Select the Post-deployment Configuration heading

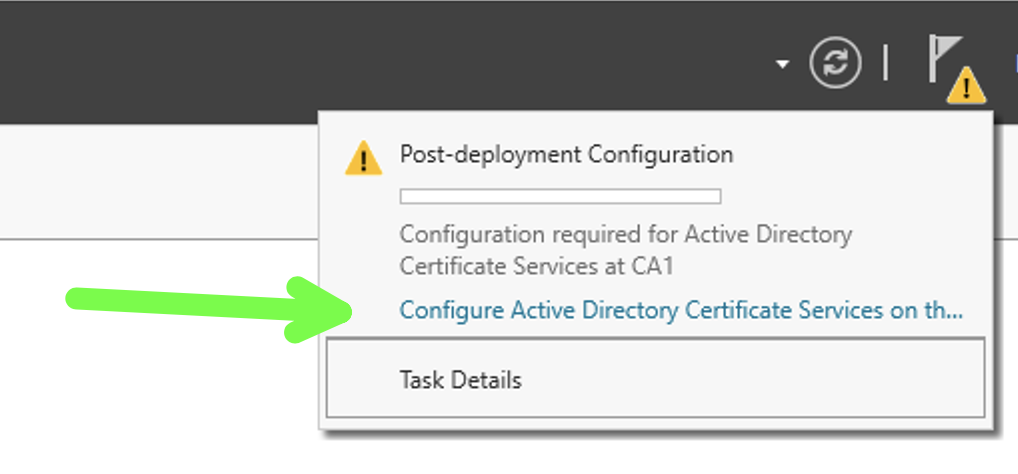[566, 155]
